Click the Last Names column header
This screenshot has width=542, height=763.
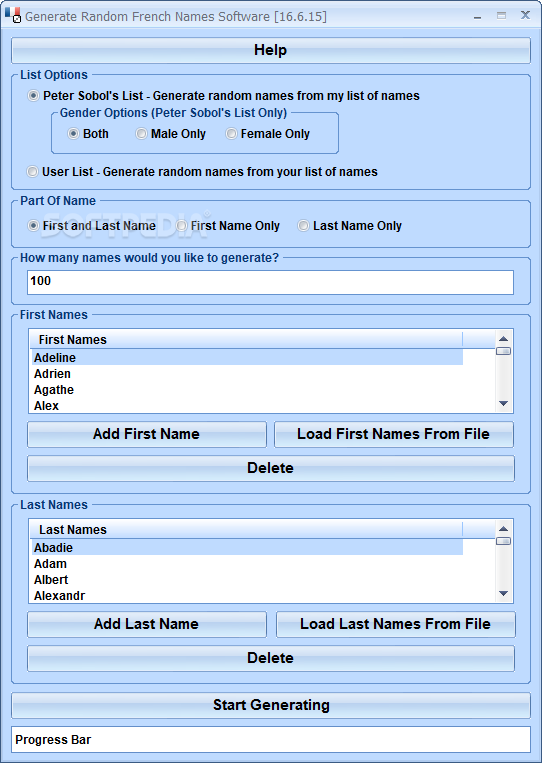tap(246, 529)
